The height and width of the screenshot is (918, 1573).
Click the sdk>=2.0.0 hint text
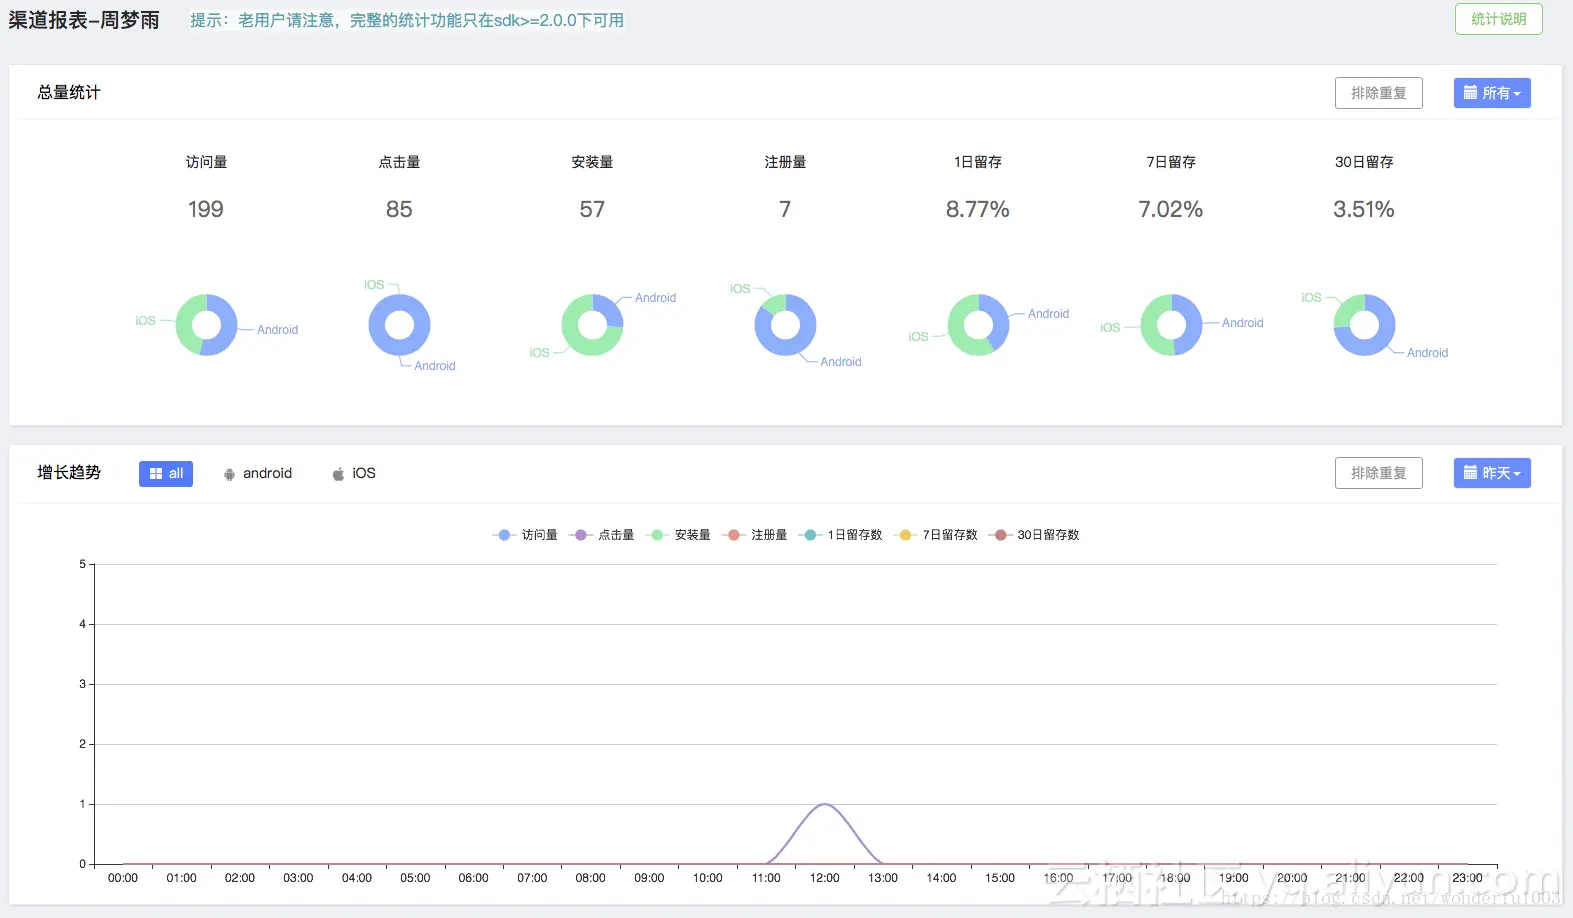click(407, 20)
